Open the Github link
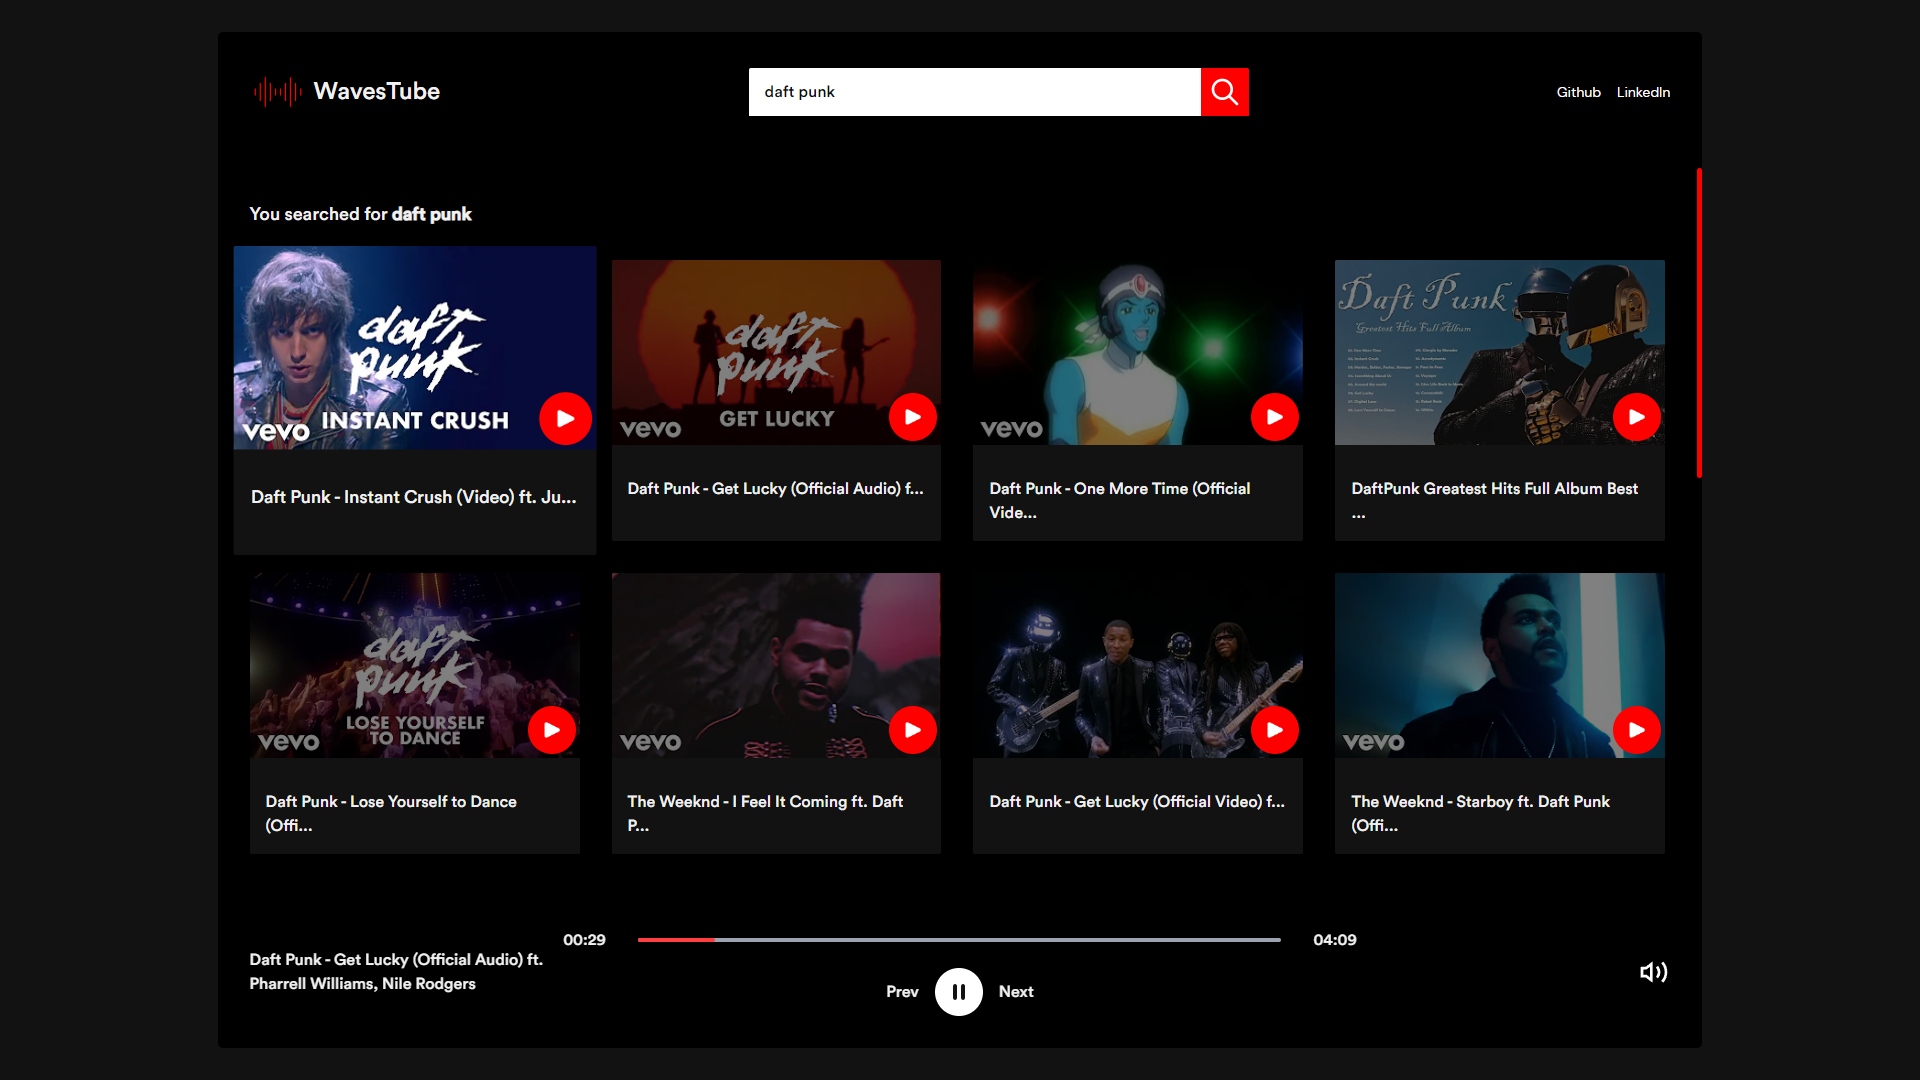The height and width of the screenshot is (1080, 1920). coord(1578,92)
